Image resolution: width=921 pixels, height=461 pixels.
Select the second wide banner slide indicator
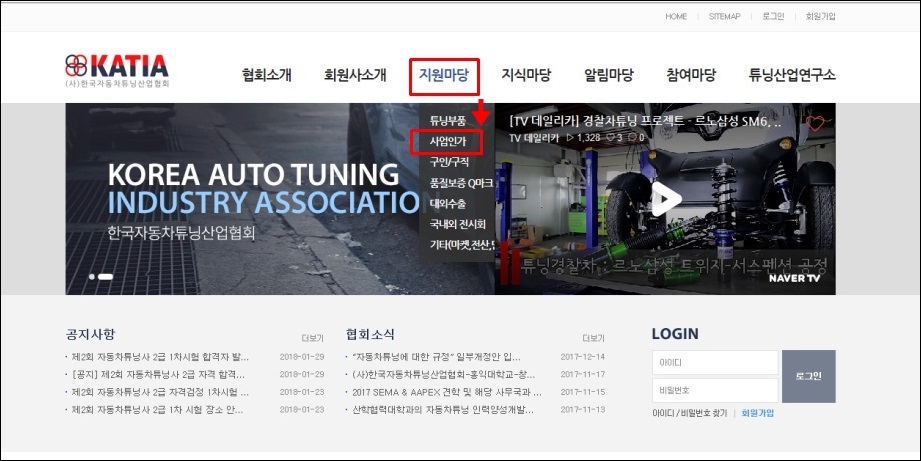click(x=105, y=277)
